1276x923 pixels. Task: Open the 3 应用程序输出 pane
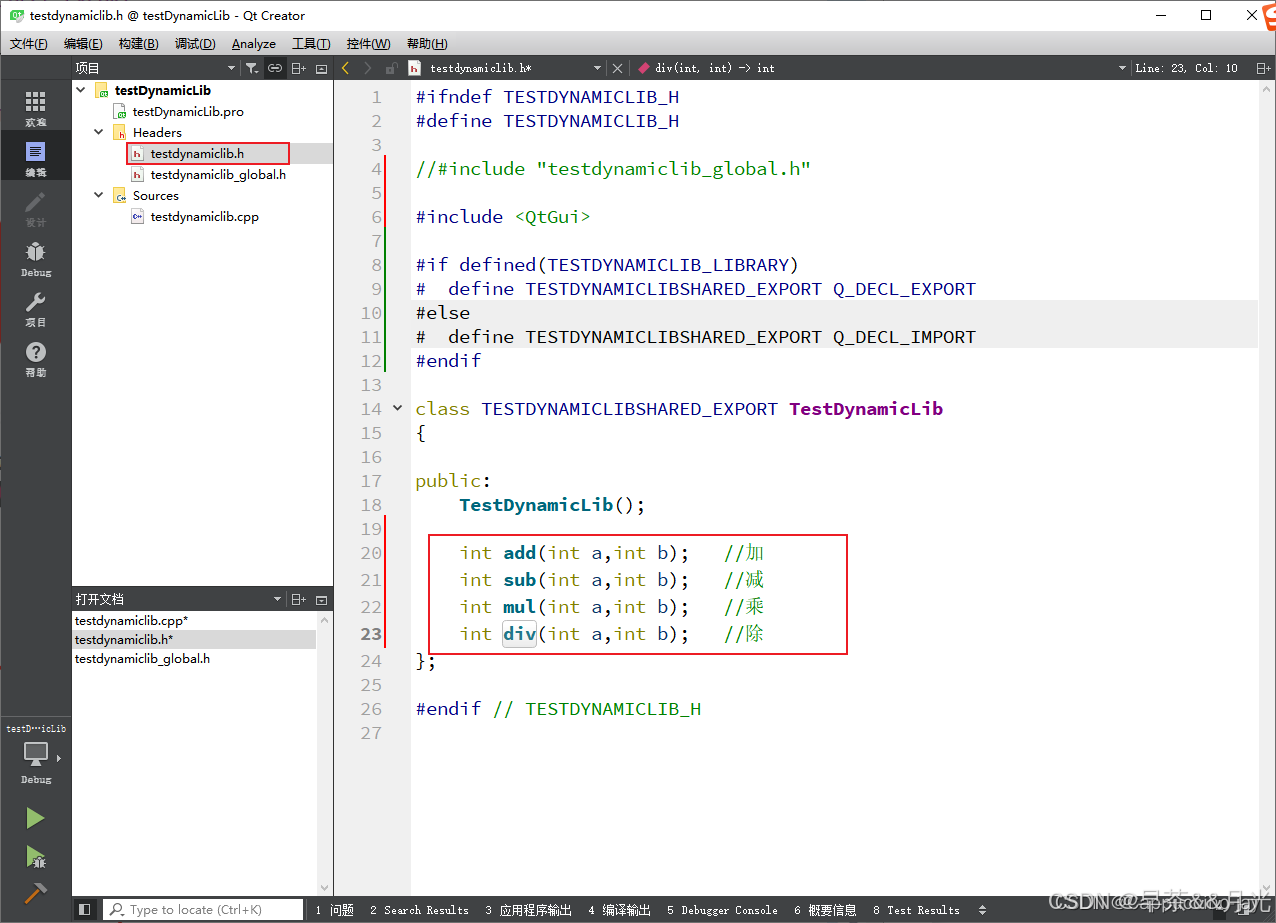pyautogui.click(x=529, y=910)
